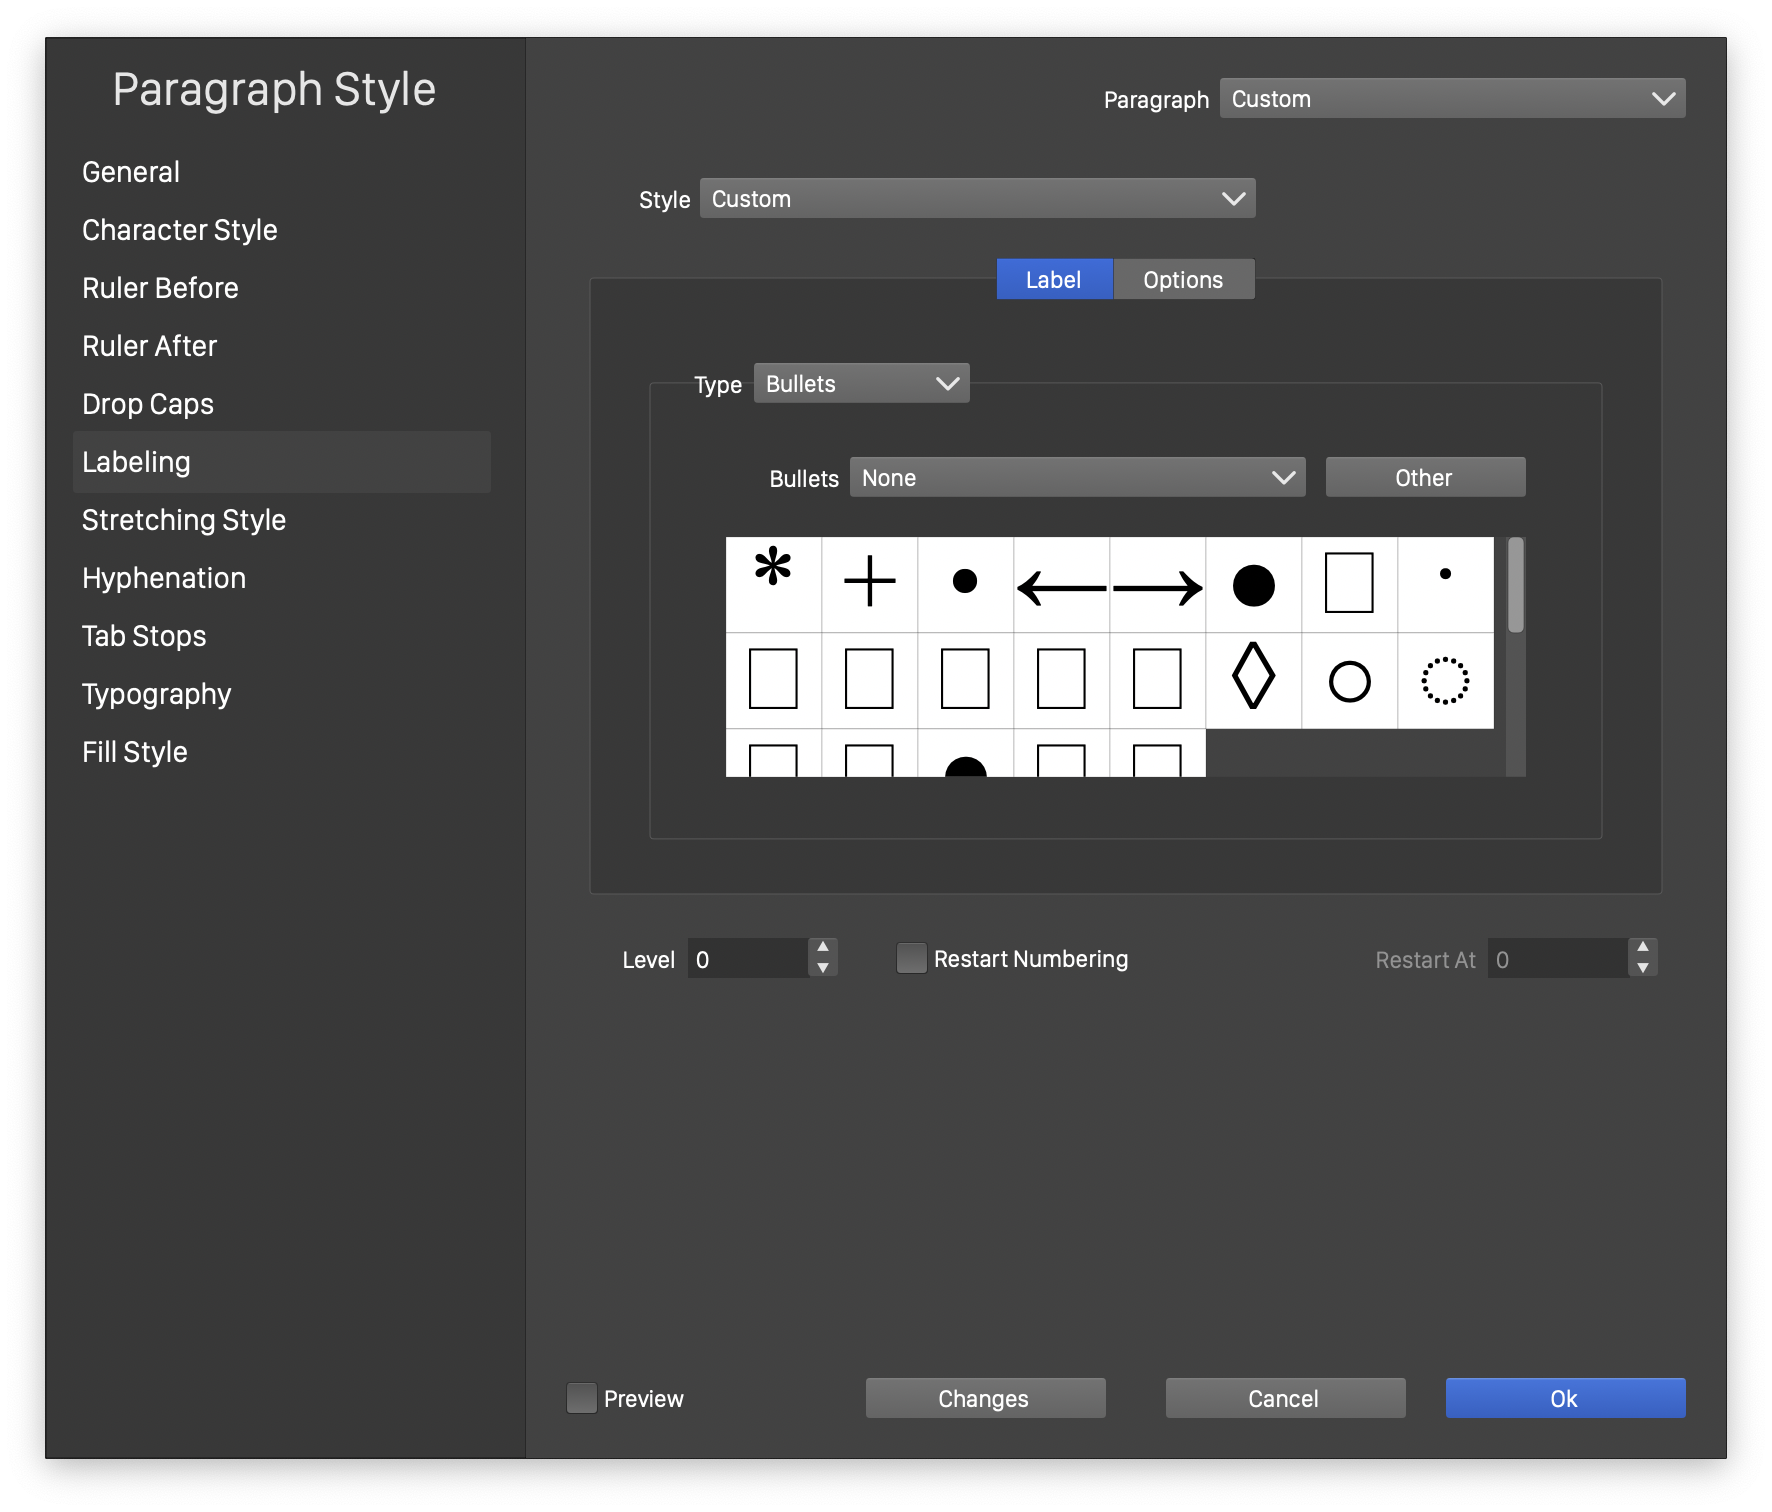Screen dimensions: 1772x1512
Task: Choose the diamond outline bullet
Action: point(1253,679)
